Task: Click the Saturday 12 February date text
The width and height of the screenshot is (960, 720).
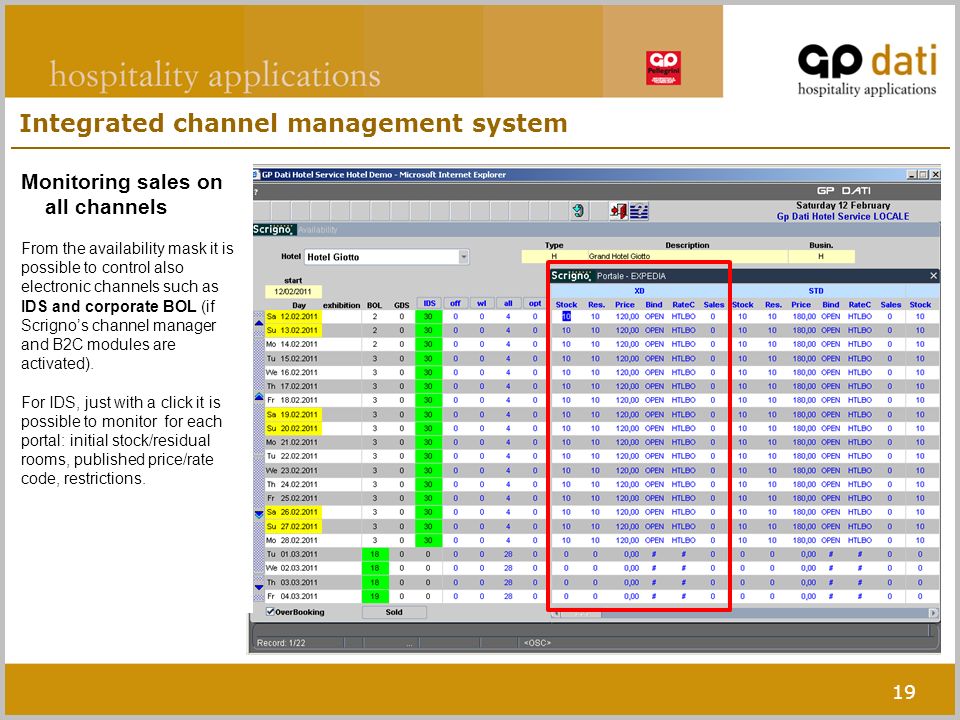Action: 843,205
